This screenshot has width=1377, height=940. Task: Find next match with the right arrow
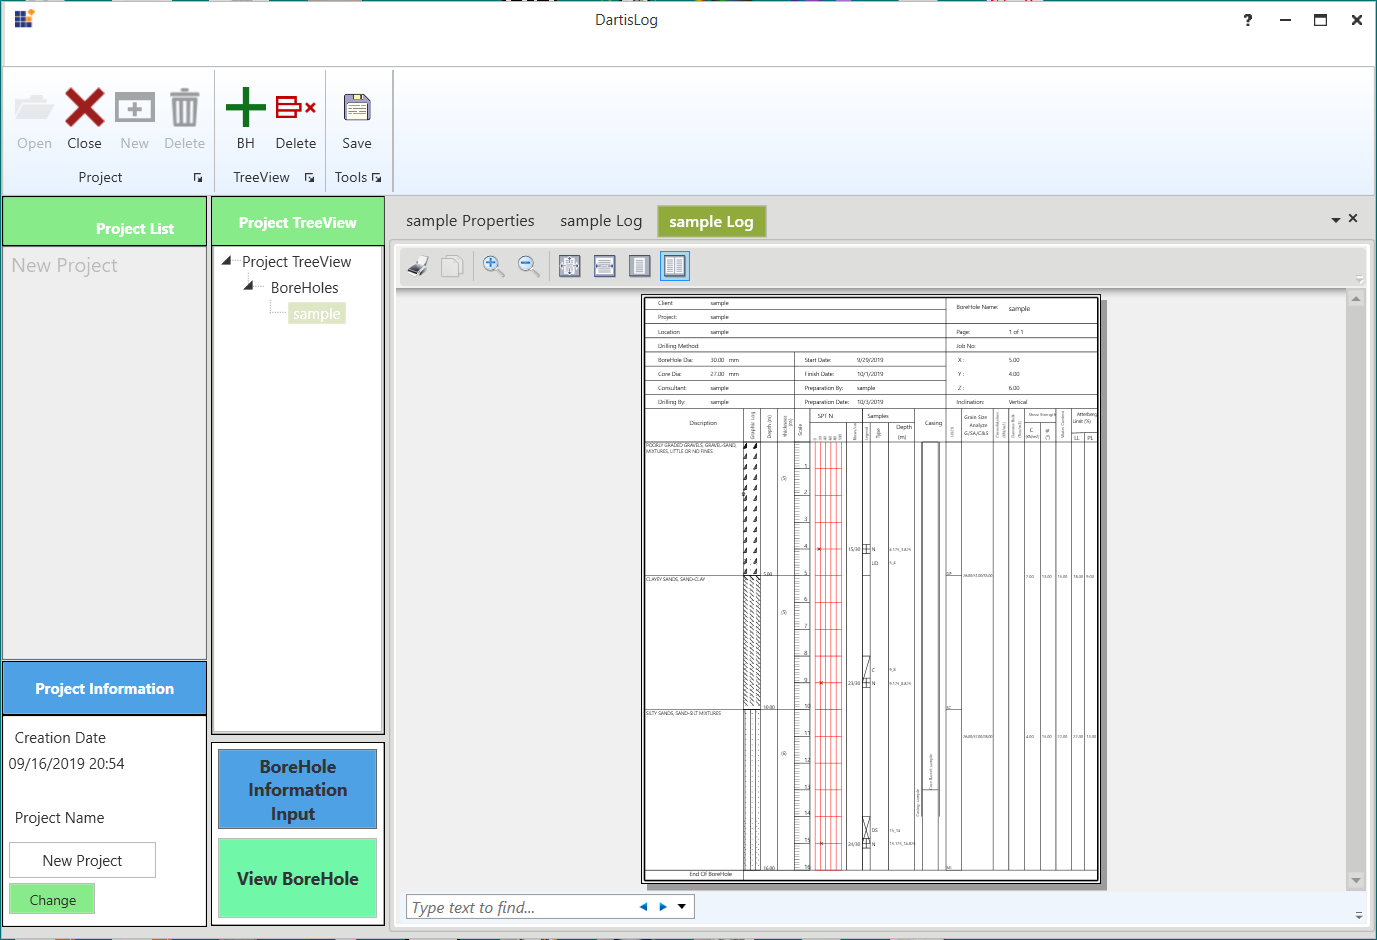click(662, 907)
